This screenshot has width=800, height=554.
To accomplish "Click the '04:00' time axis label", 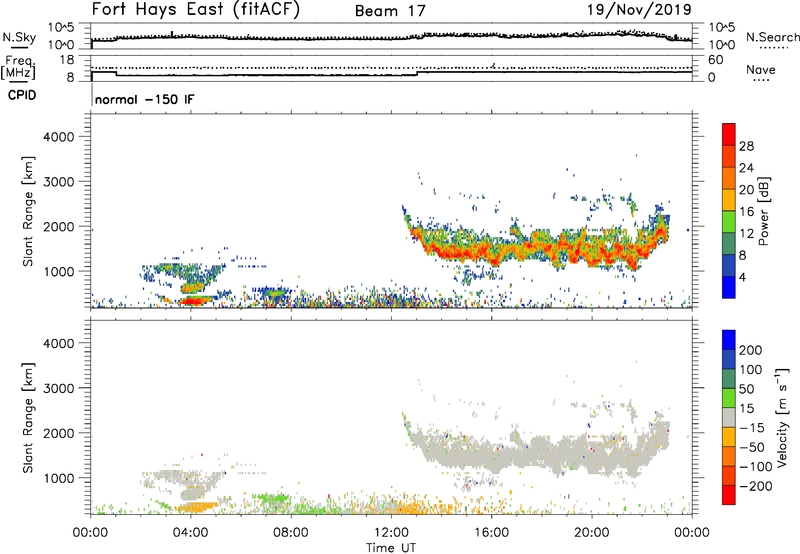I will pyautogui.click(x=191, y=533).
